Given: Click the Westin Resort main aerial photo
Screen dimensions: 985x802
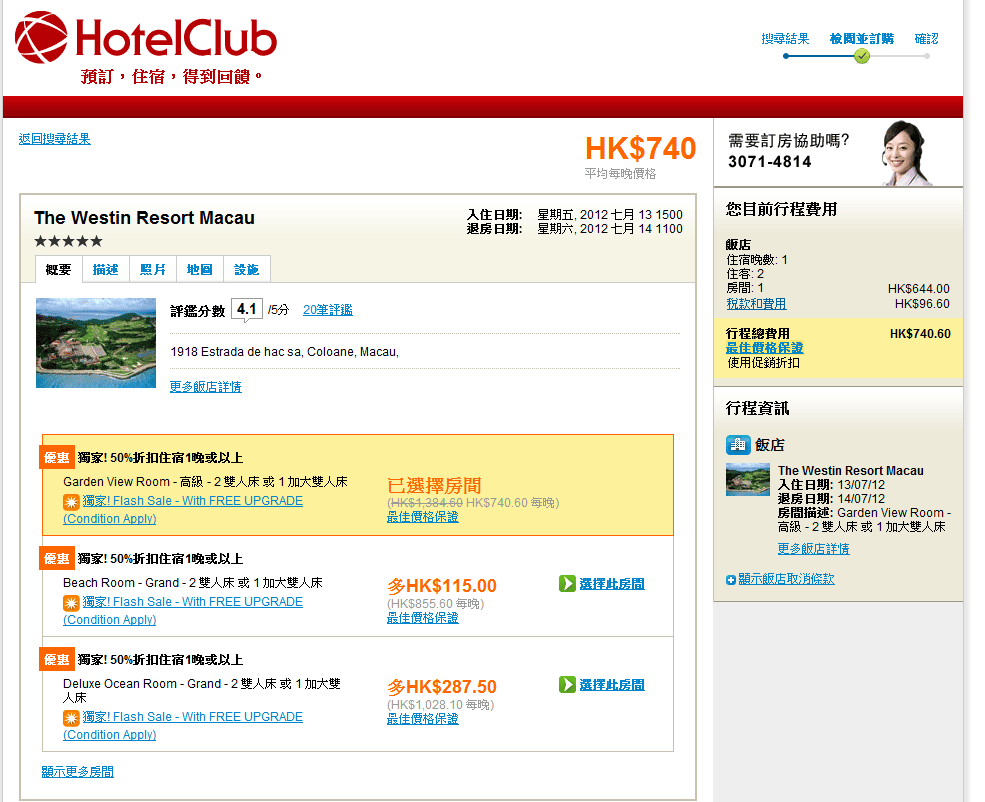Looking at the screenshot, I should [x=96, y=343].
